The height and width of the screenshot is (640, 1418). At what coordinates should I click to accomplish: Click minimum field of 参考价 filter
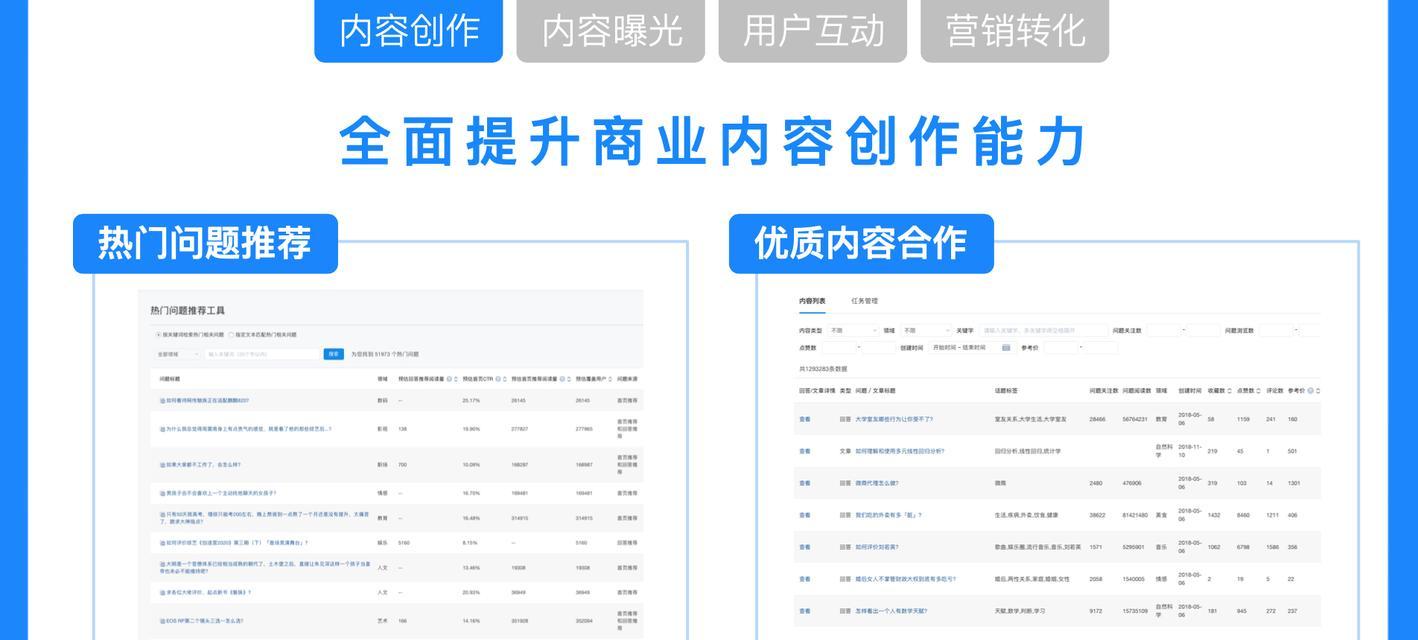(1061, 348)
